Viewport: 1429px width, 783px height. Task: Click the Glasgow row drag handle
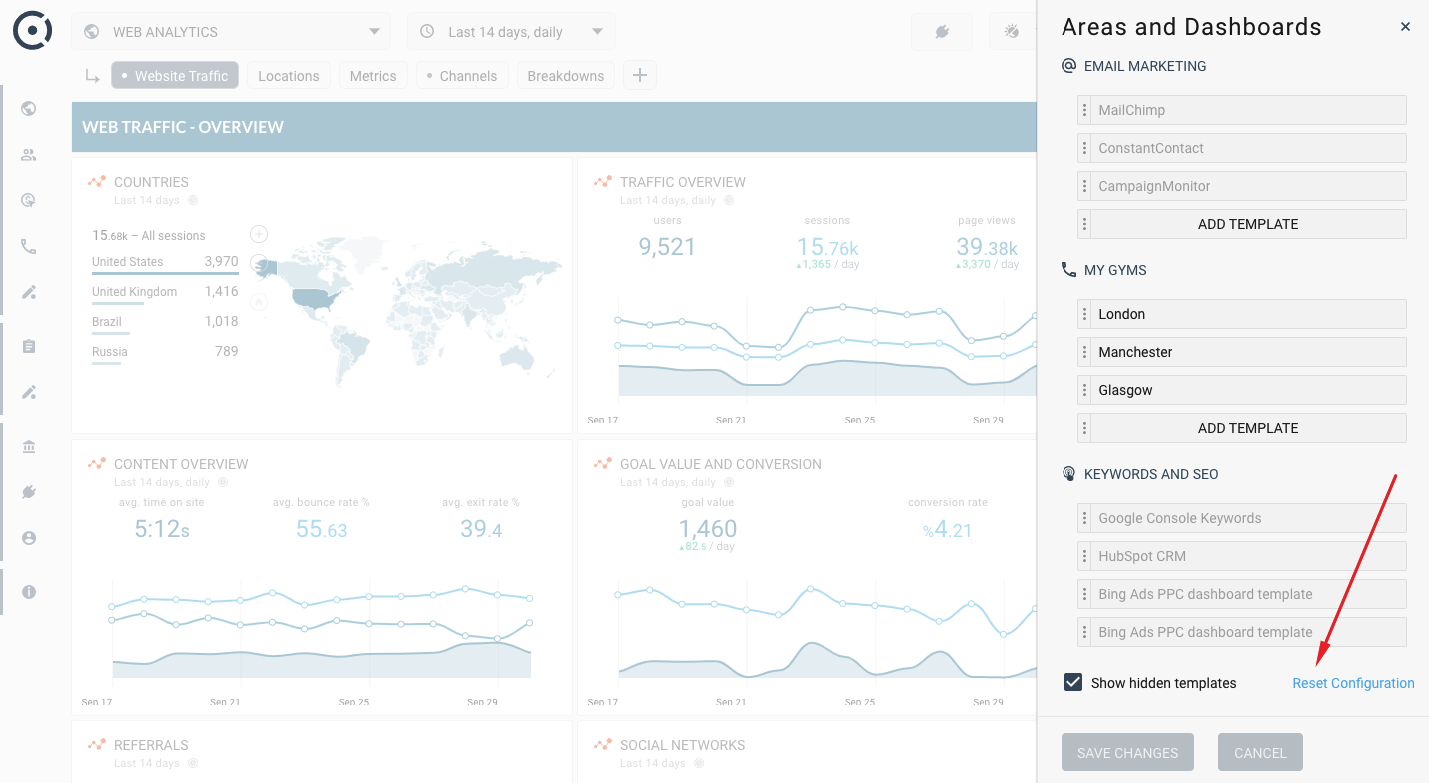[x=1084, y=390]
